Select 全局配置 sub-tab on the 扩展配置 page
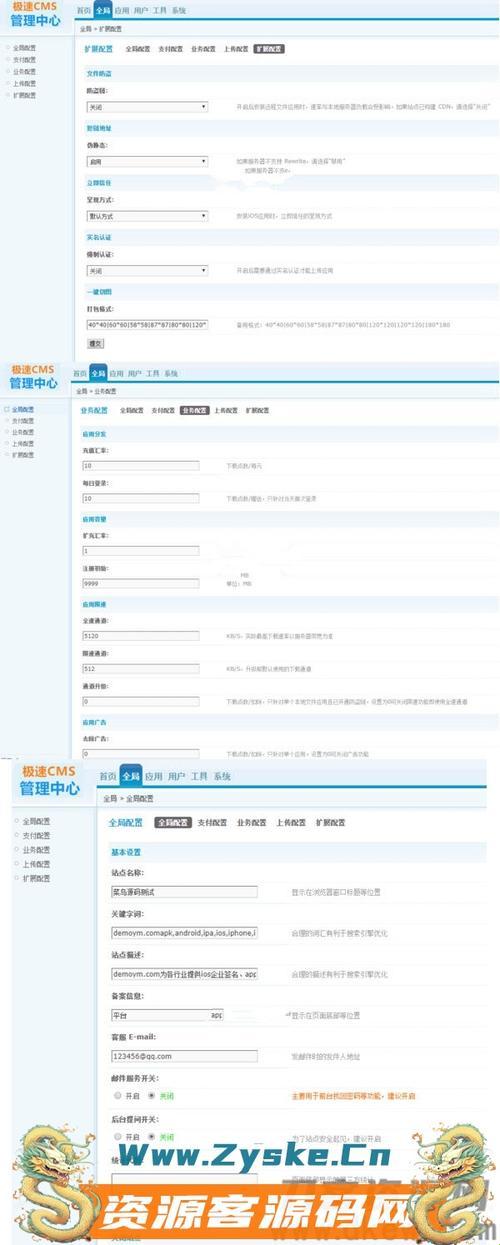The height and width of the screenshot is (1245, 500). [x=138, y=48]
